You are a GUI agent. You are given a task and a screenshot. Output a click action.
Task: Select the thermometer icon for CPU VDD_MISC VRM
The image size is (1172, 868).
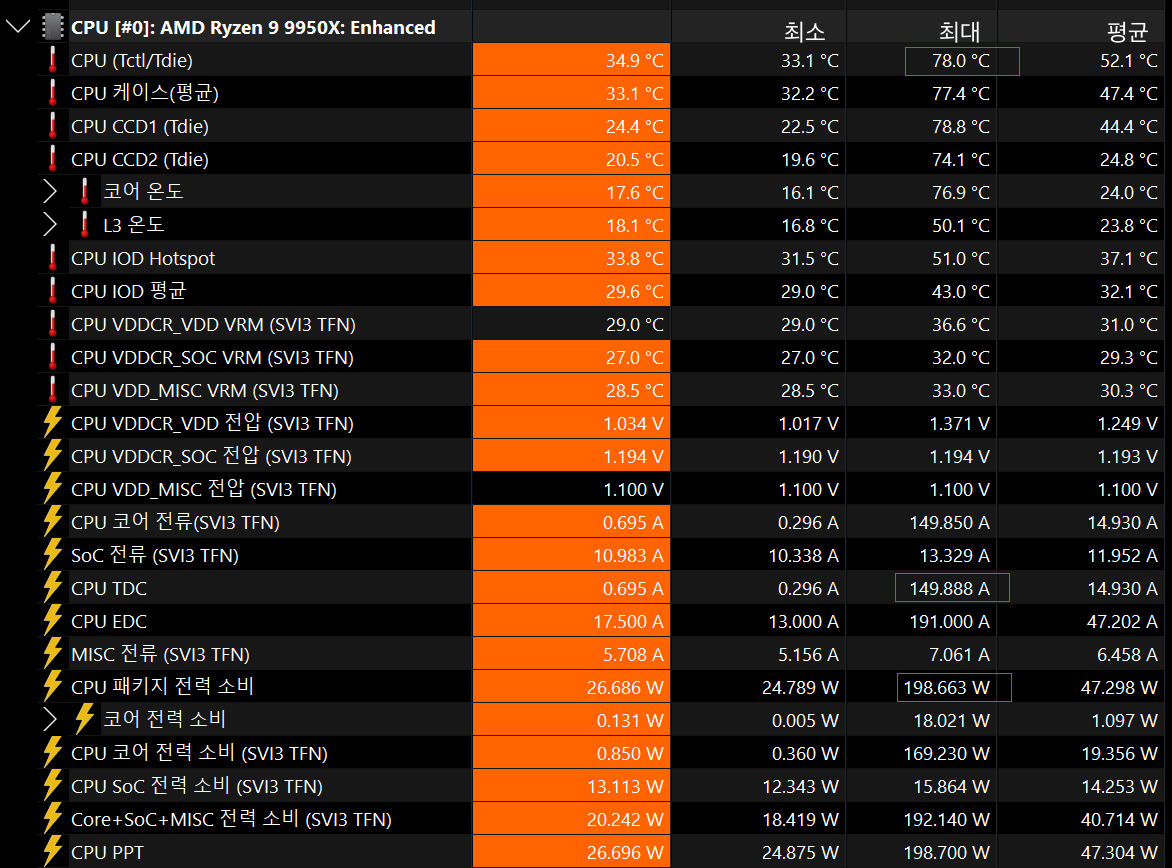tap(52, 390)
